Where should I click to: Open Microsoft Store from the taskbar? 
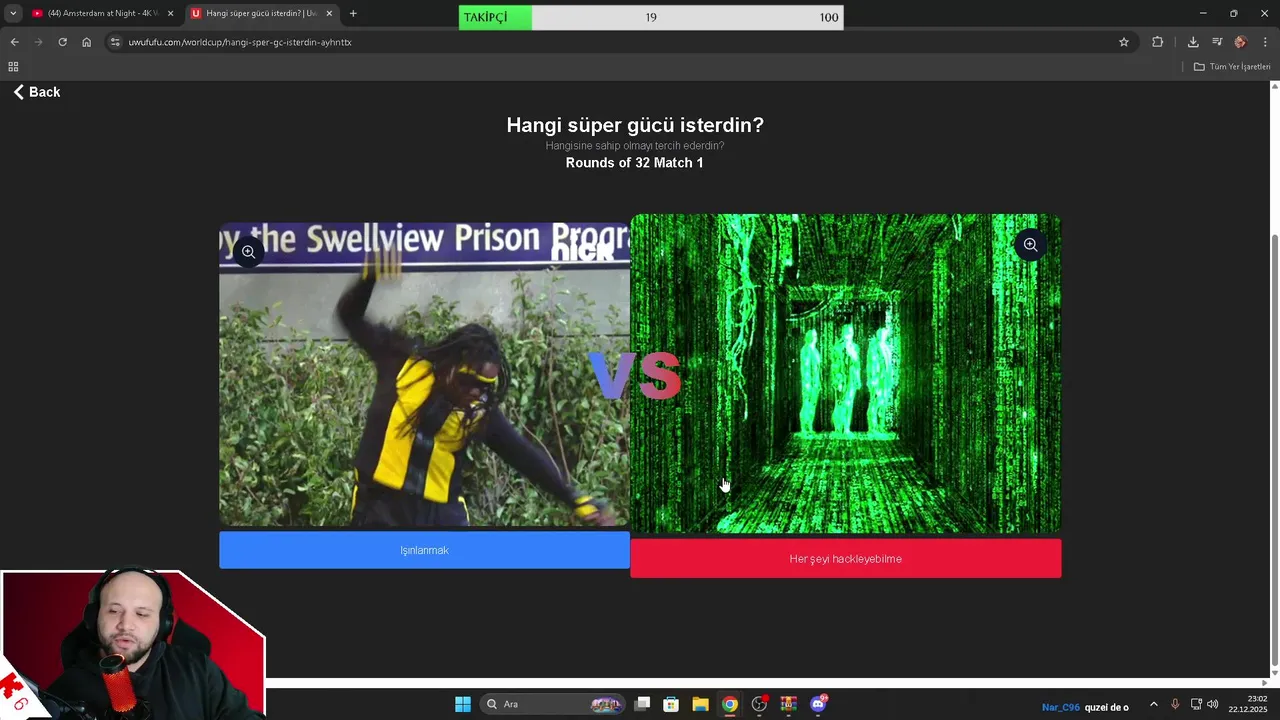tap(671, 704)
